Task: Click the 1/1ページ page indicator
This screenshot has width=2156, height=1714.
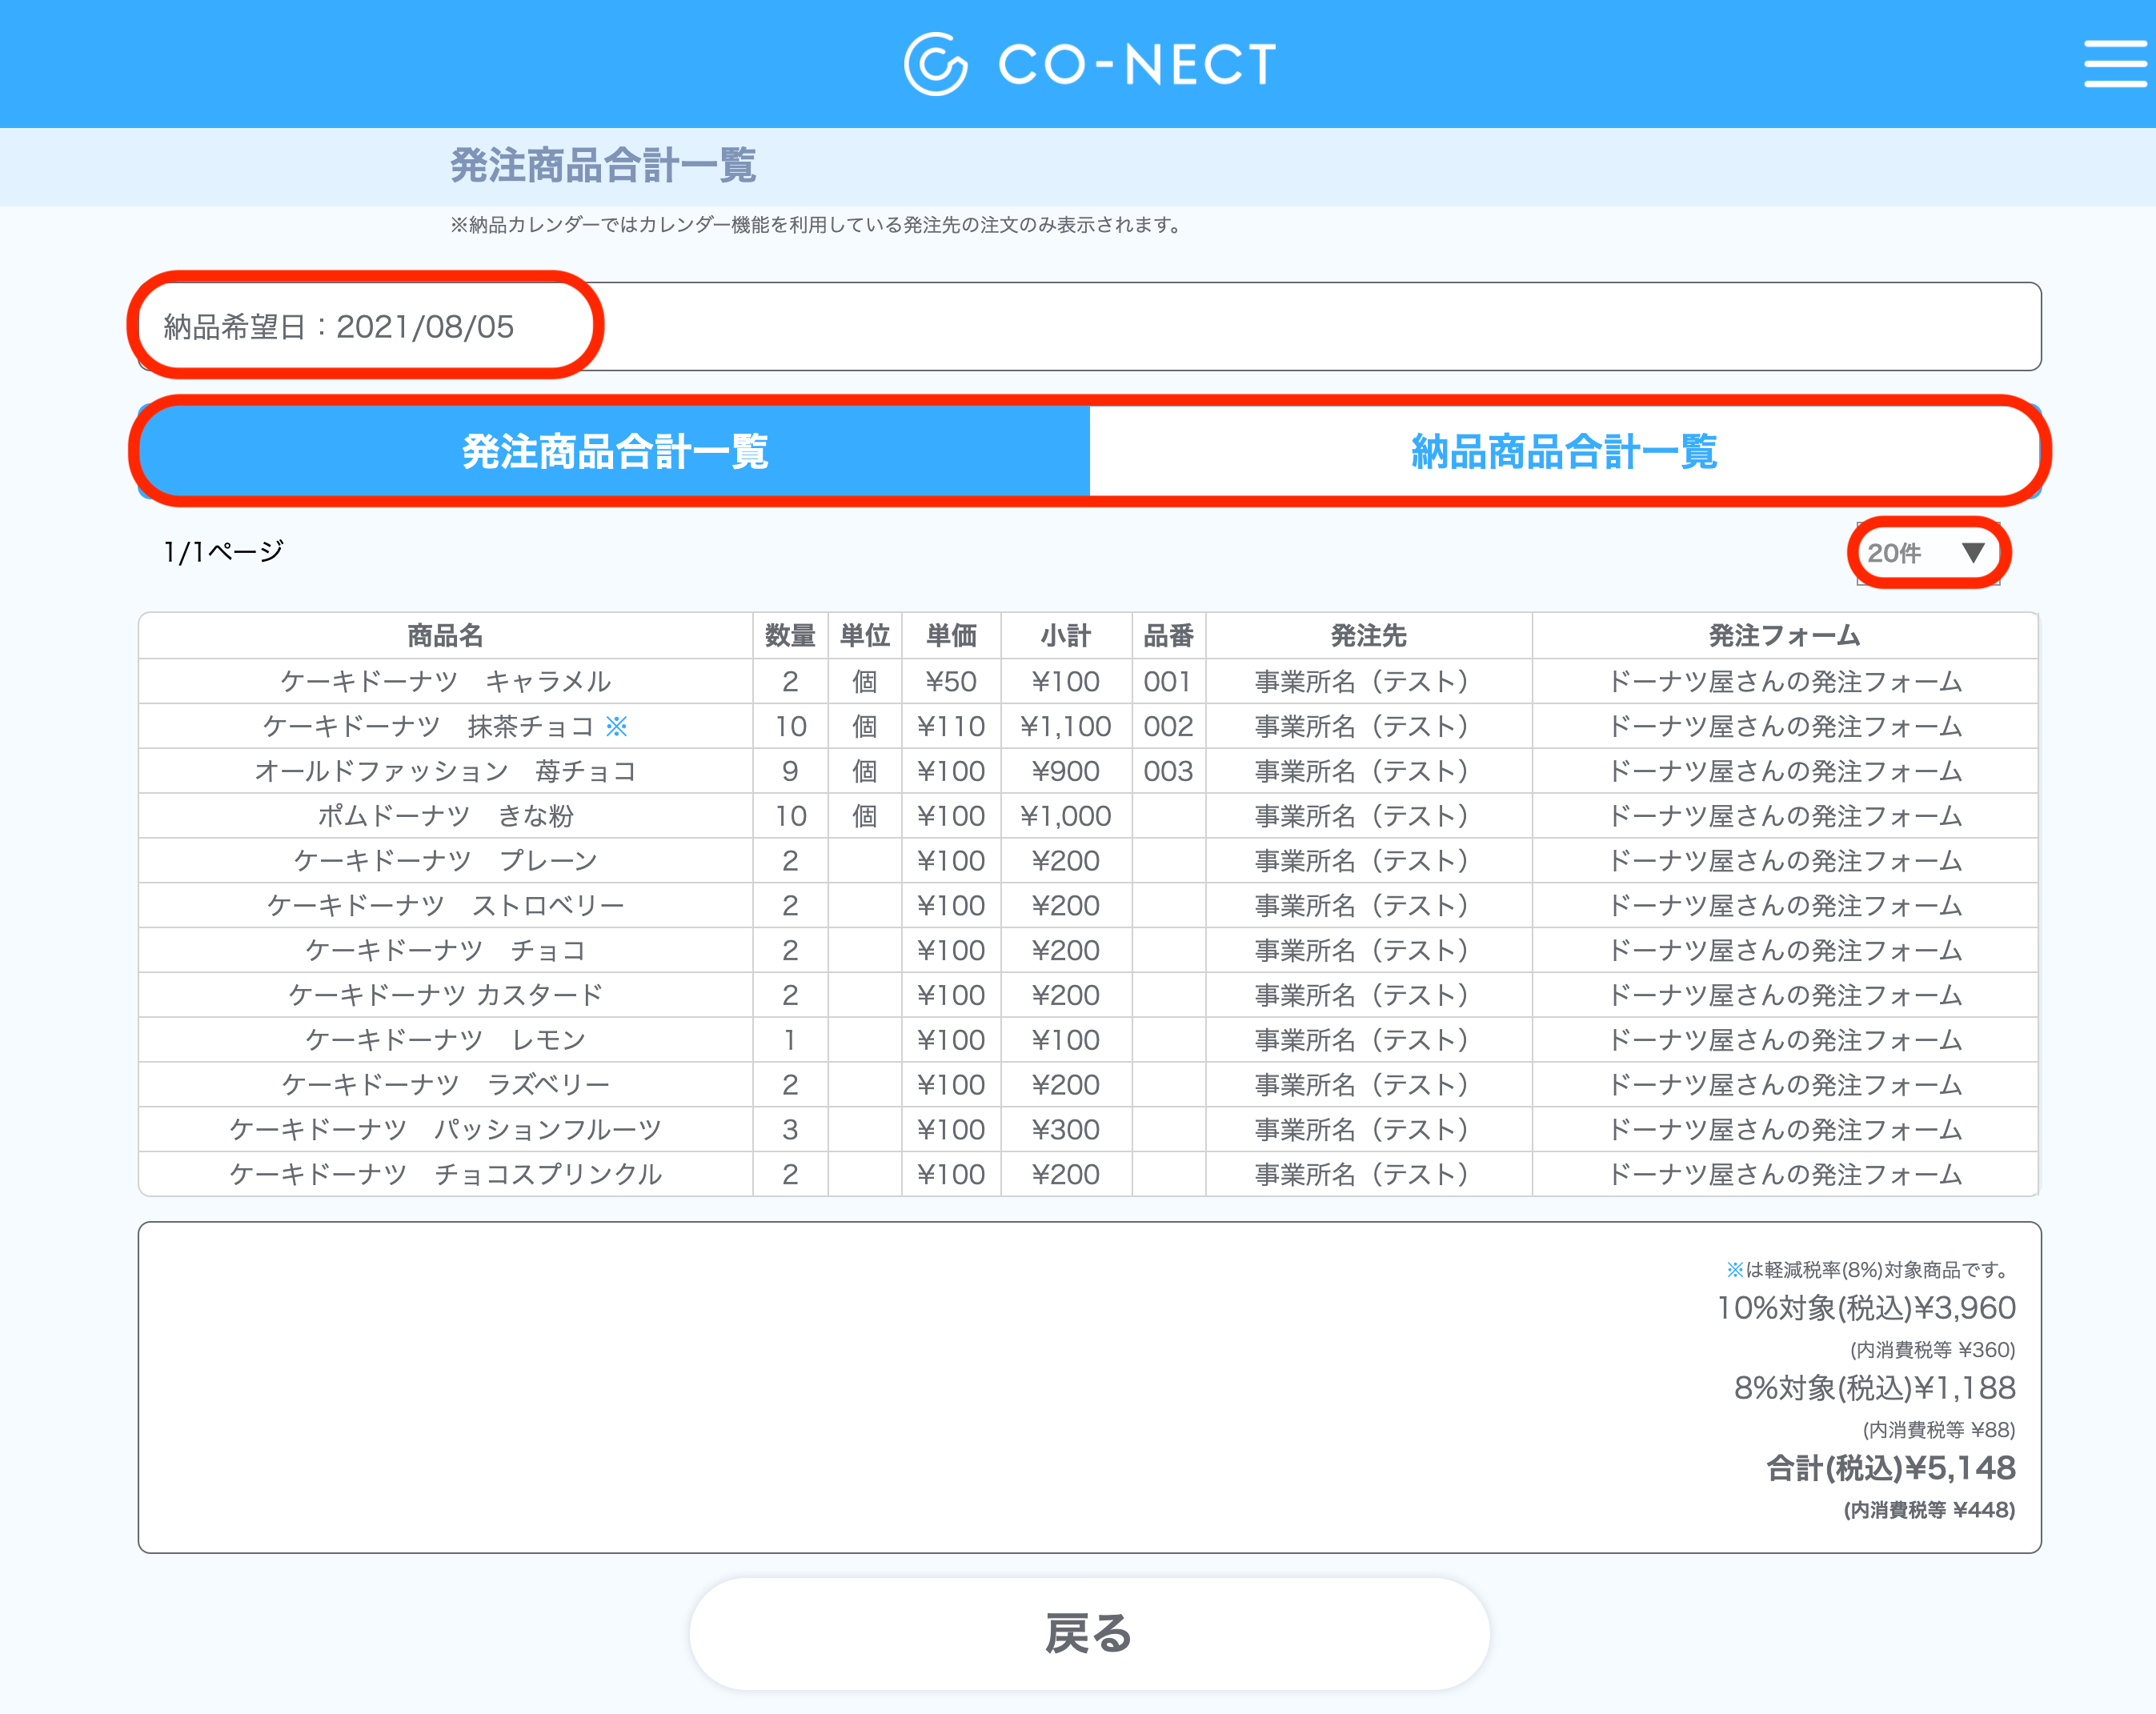Action: point(223,551)
